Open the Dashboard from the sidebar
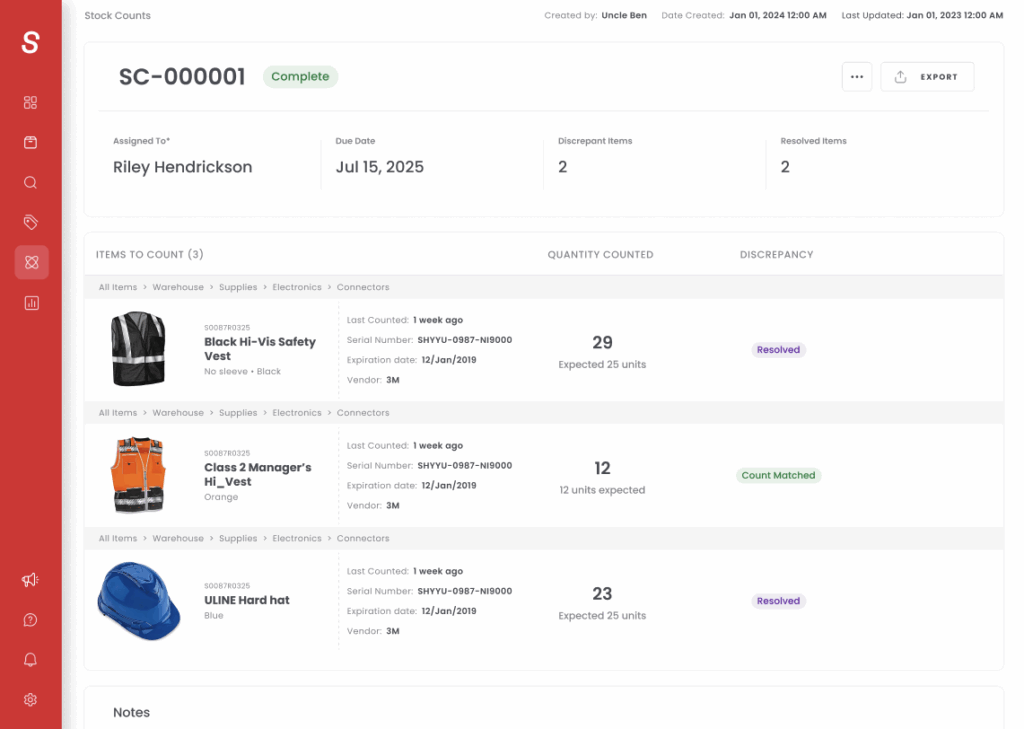This screenshot has width=1024, height=729. point(30,102)
